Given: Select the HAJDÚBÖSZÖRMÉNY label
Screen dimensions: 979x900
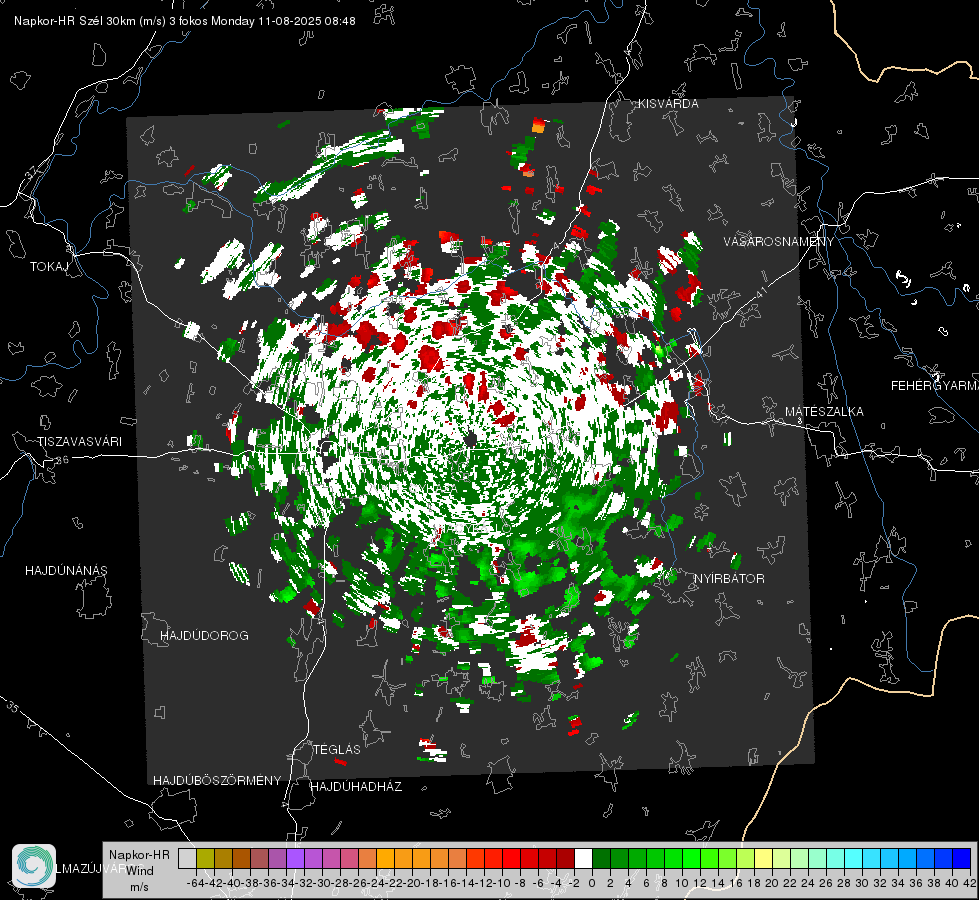Looking at the screenshot, I should (217, 781).
